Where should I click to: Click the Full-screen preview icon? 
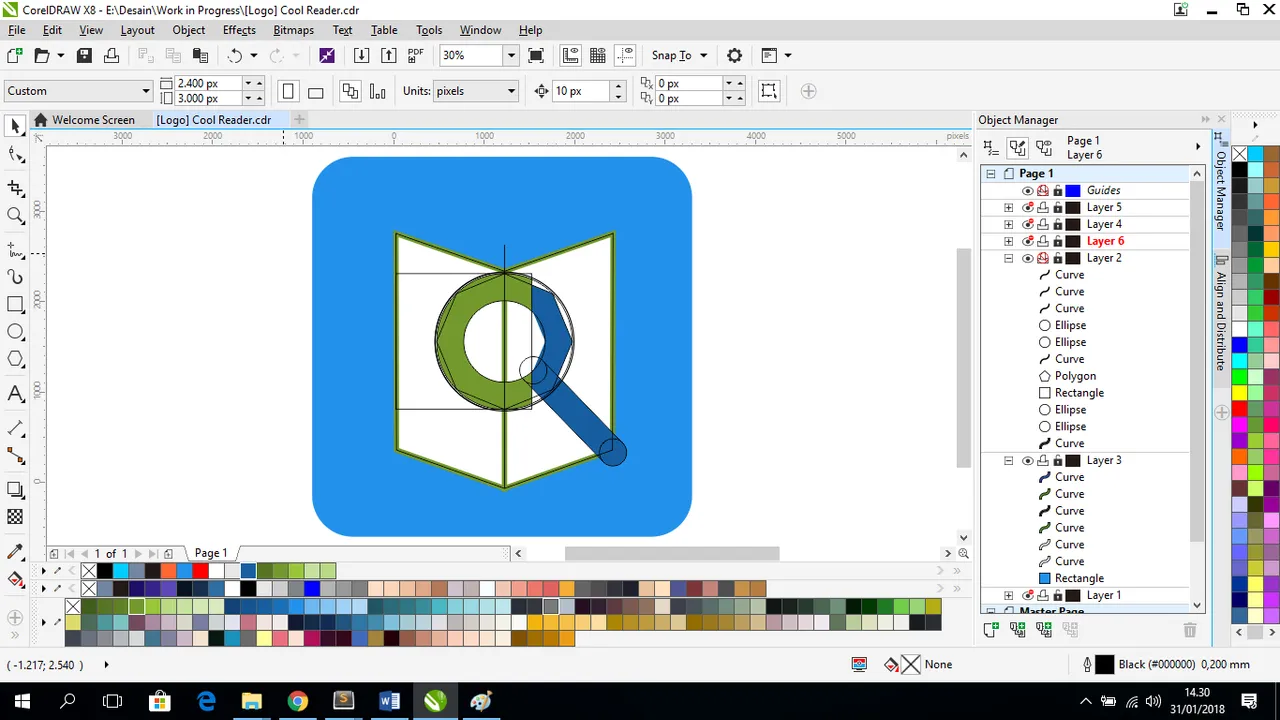[536, 56]
